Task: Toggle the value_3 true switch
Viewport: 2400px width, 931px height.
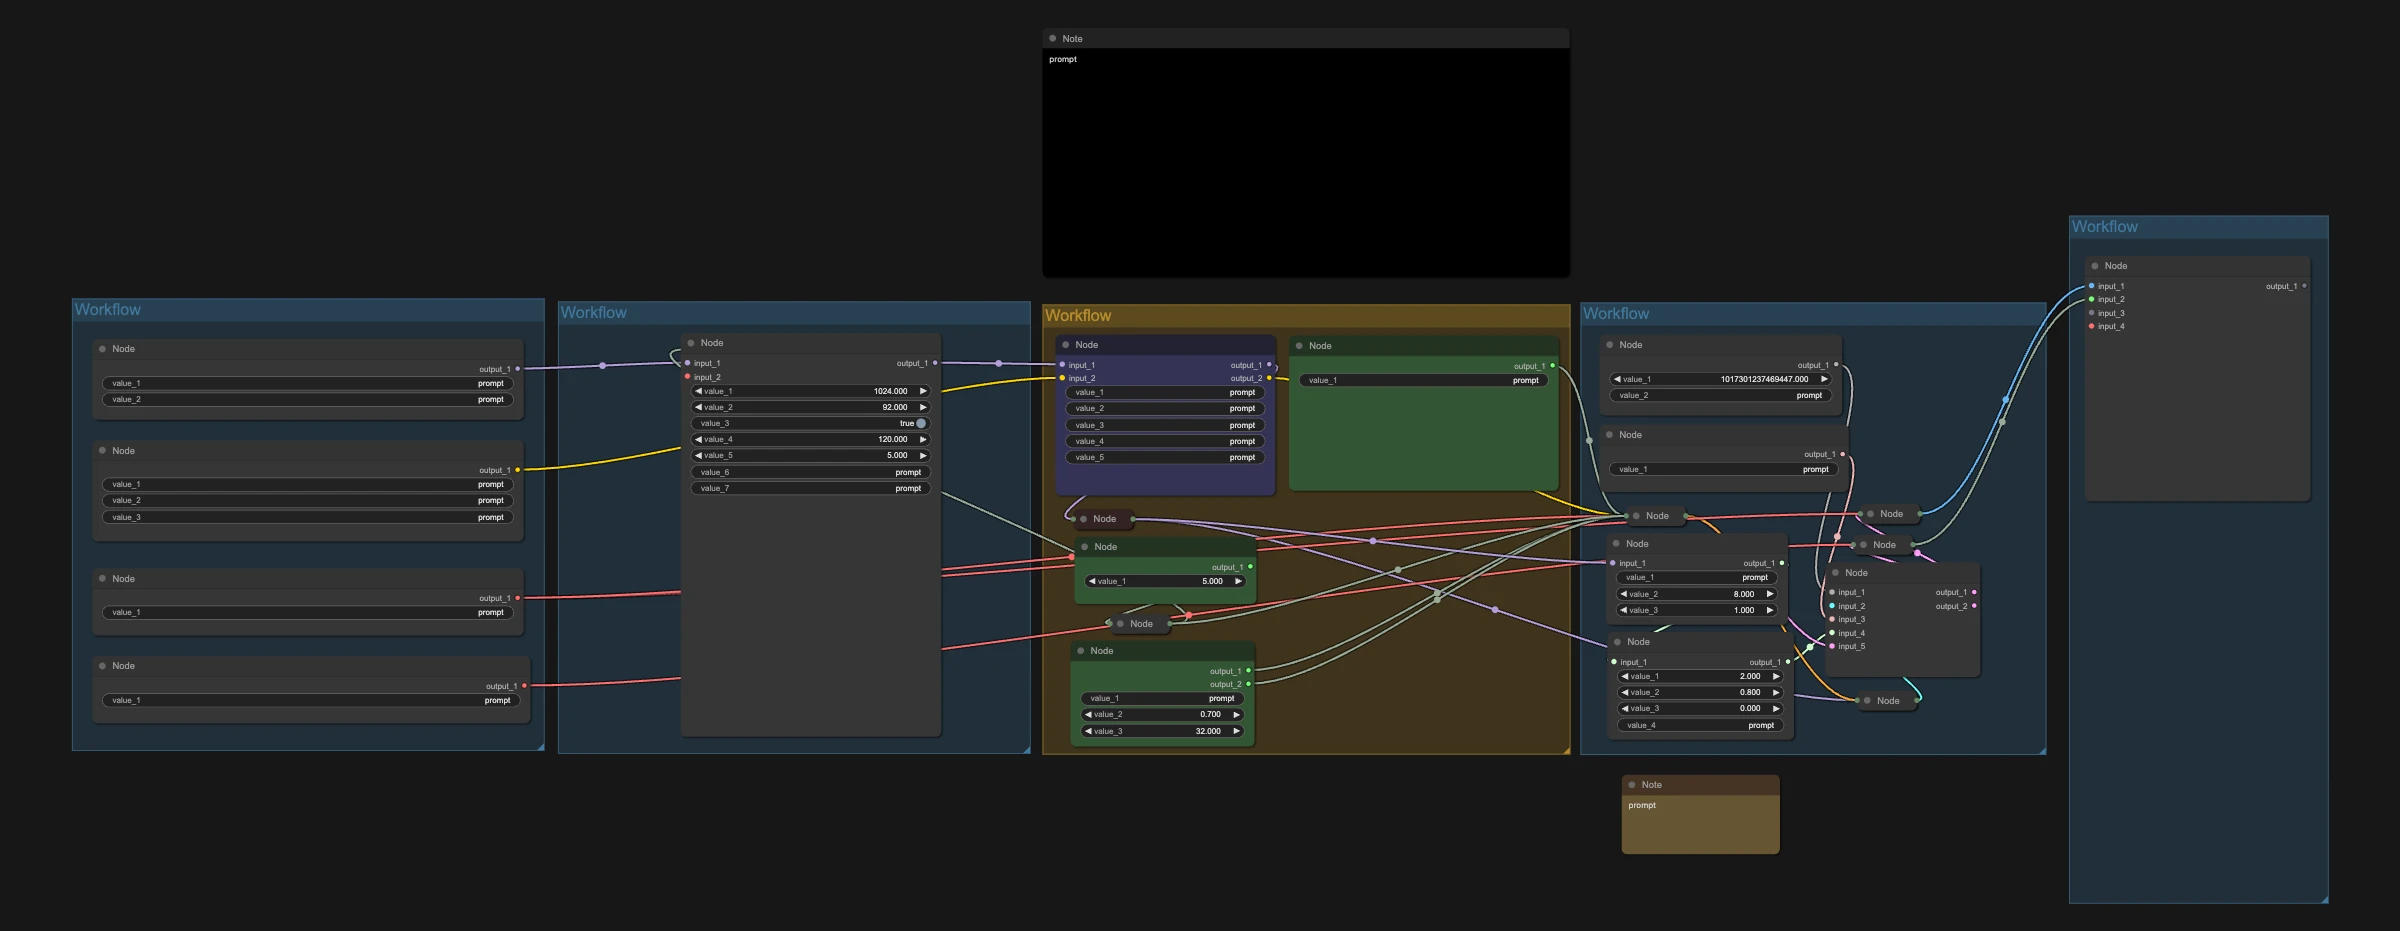Action: click(x=921, y=423)
